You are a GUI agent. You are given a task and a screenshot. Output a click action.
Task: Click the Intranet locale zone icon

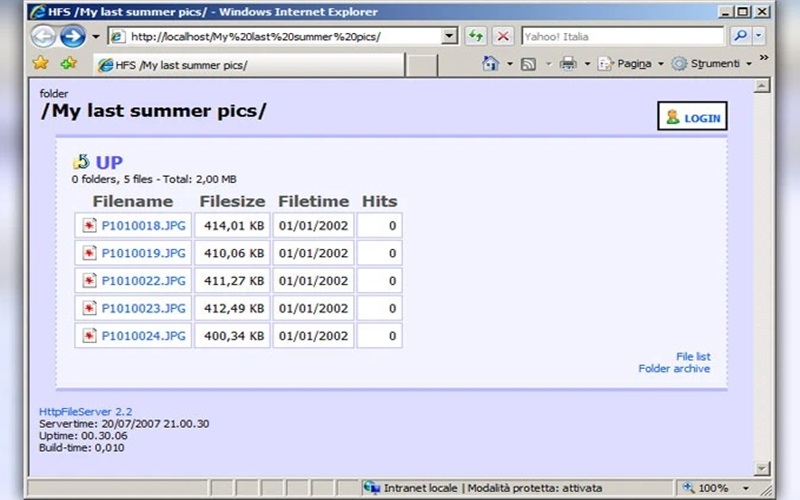371,488
